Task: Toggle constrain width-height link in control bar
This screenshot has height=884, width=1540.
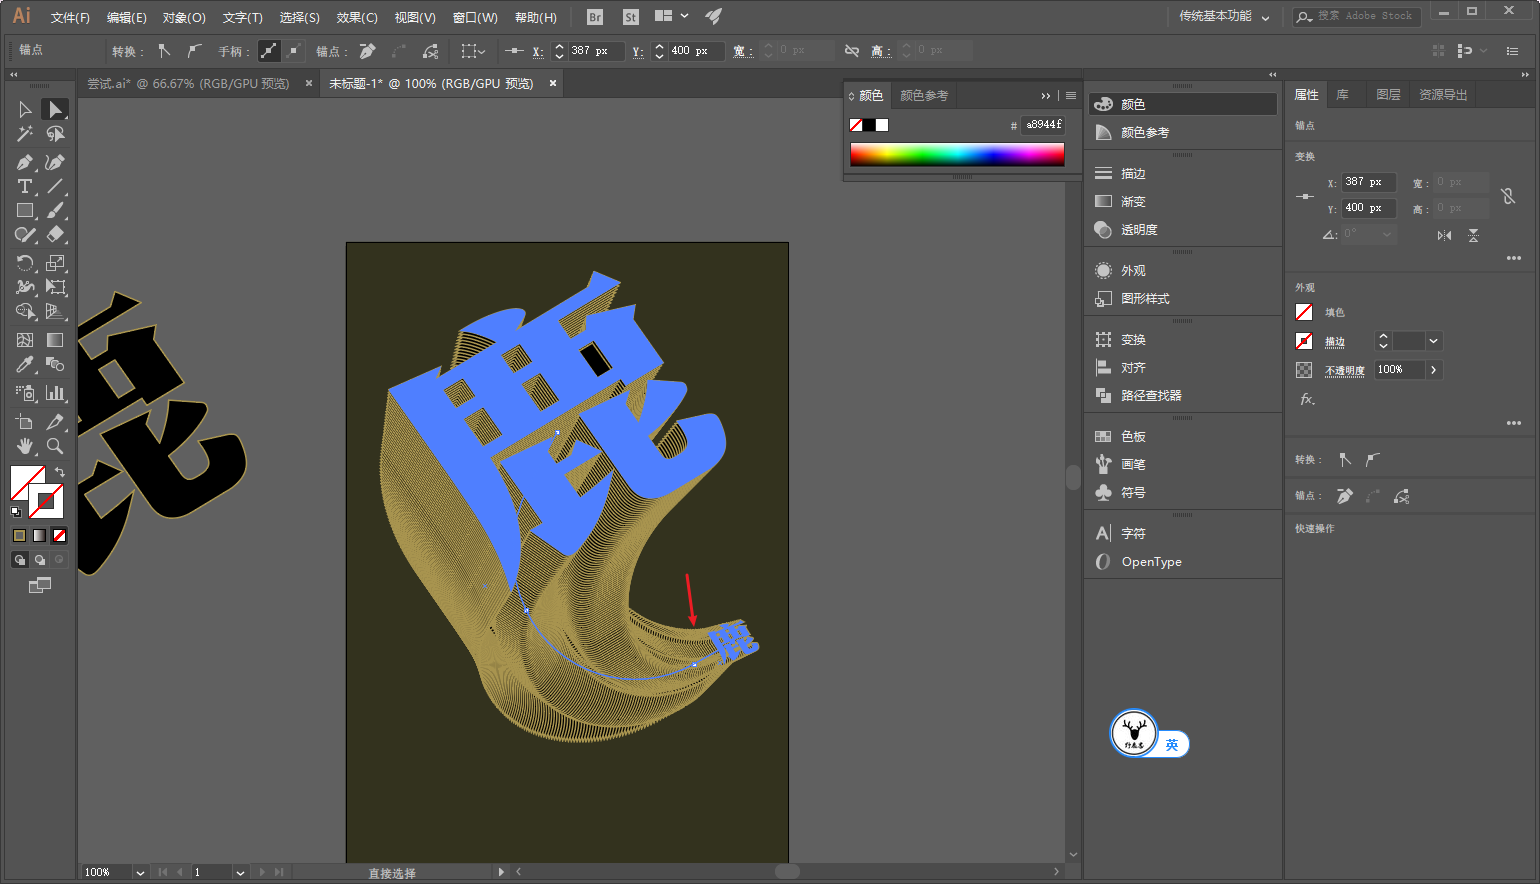Action: click(852, 50)
